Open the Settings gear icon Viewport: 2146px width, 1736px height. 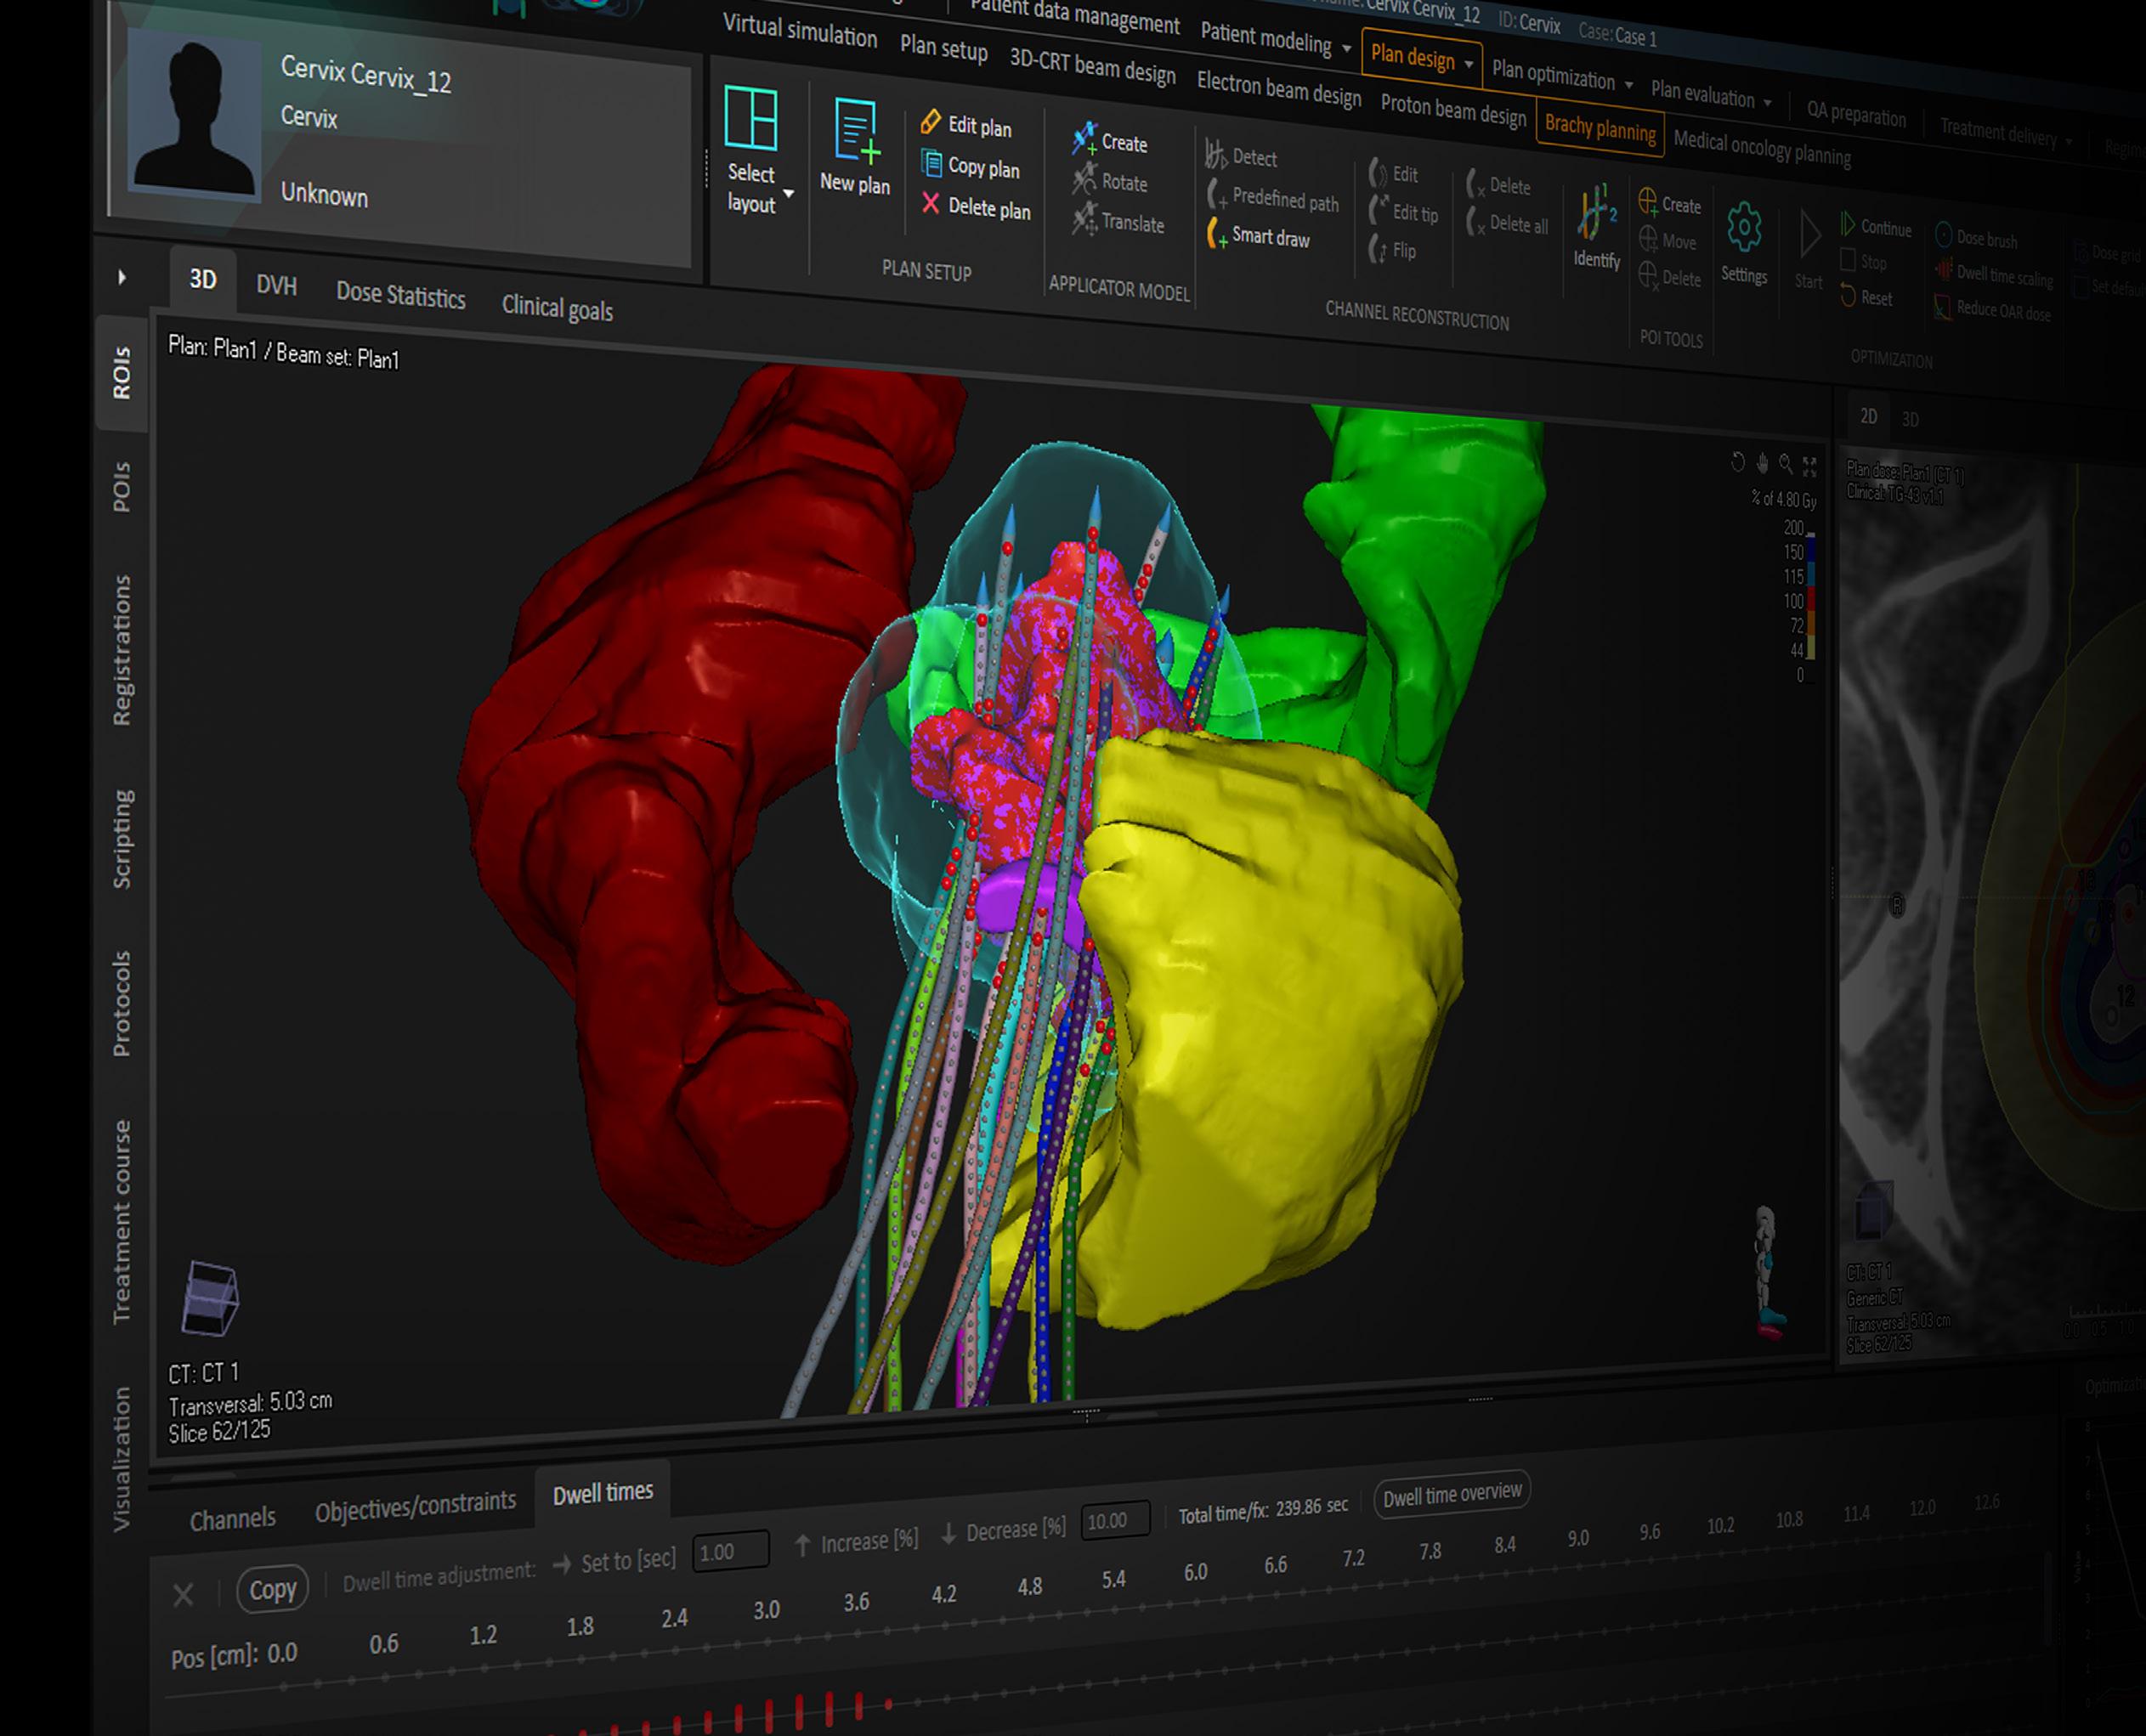(x=1744, y=228)
